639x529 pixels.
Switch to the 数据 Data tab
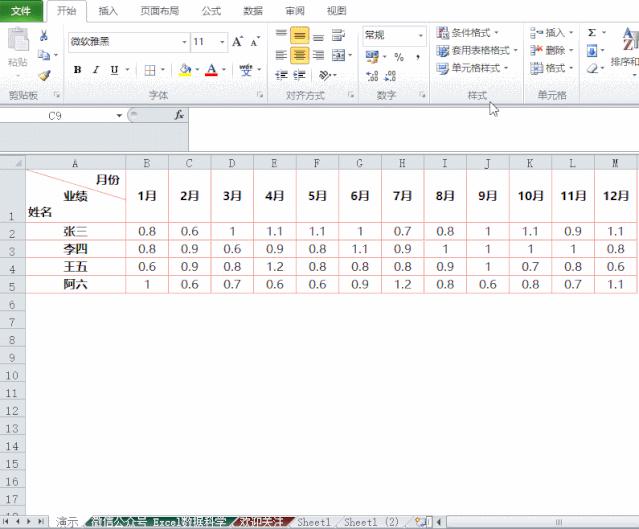(253, 11)
